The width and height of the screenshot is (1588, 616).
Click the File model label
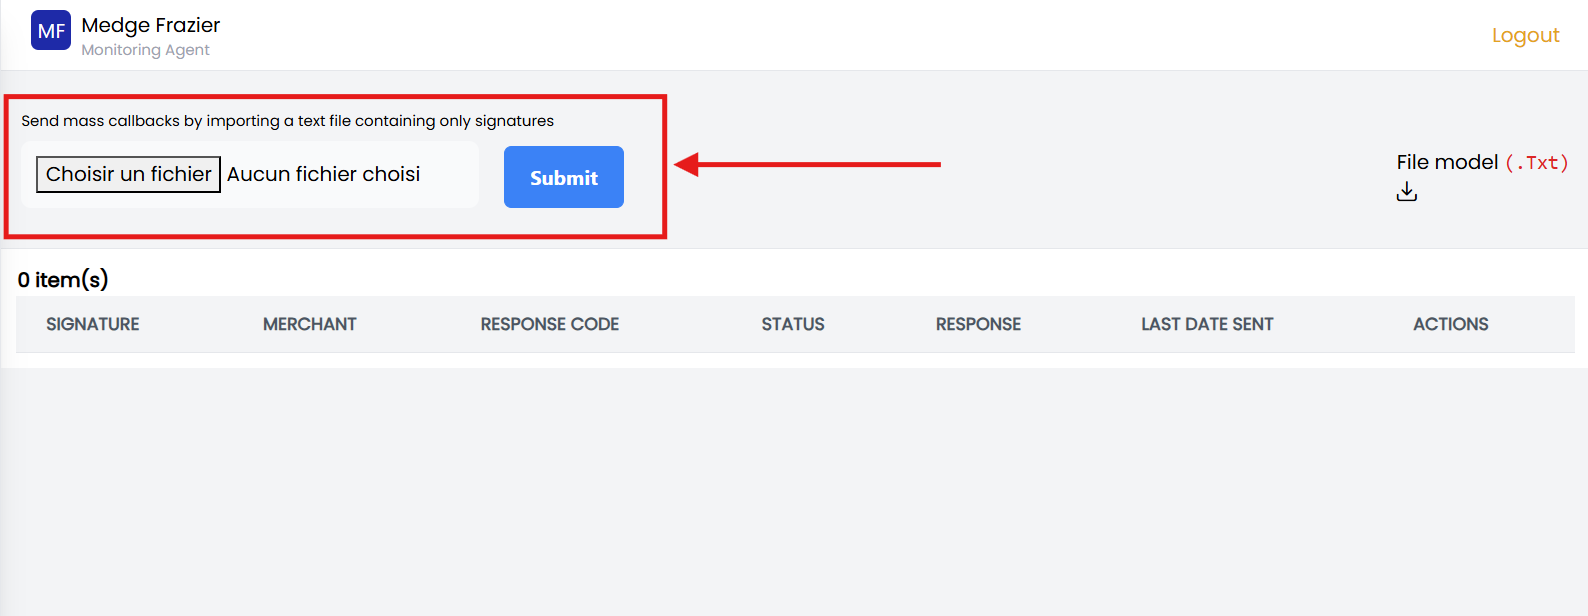tap(1447, 162)
